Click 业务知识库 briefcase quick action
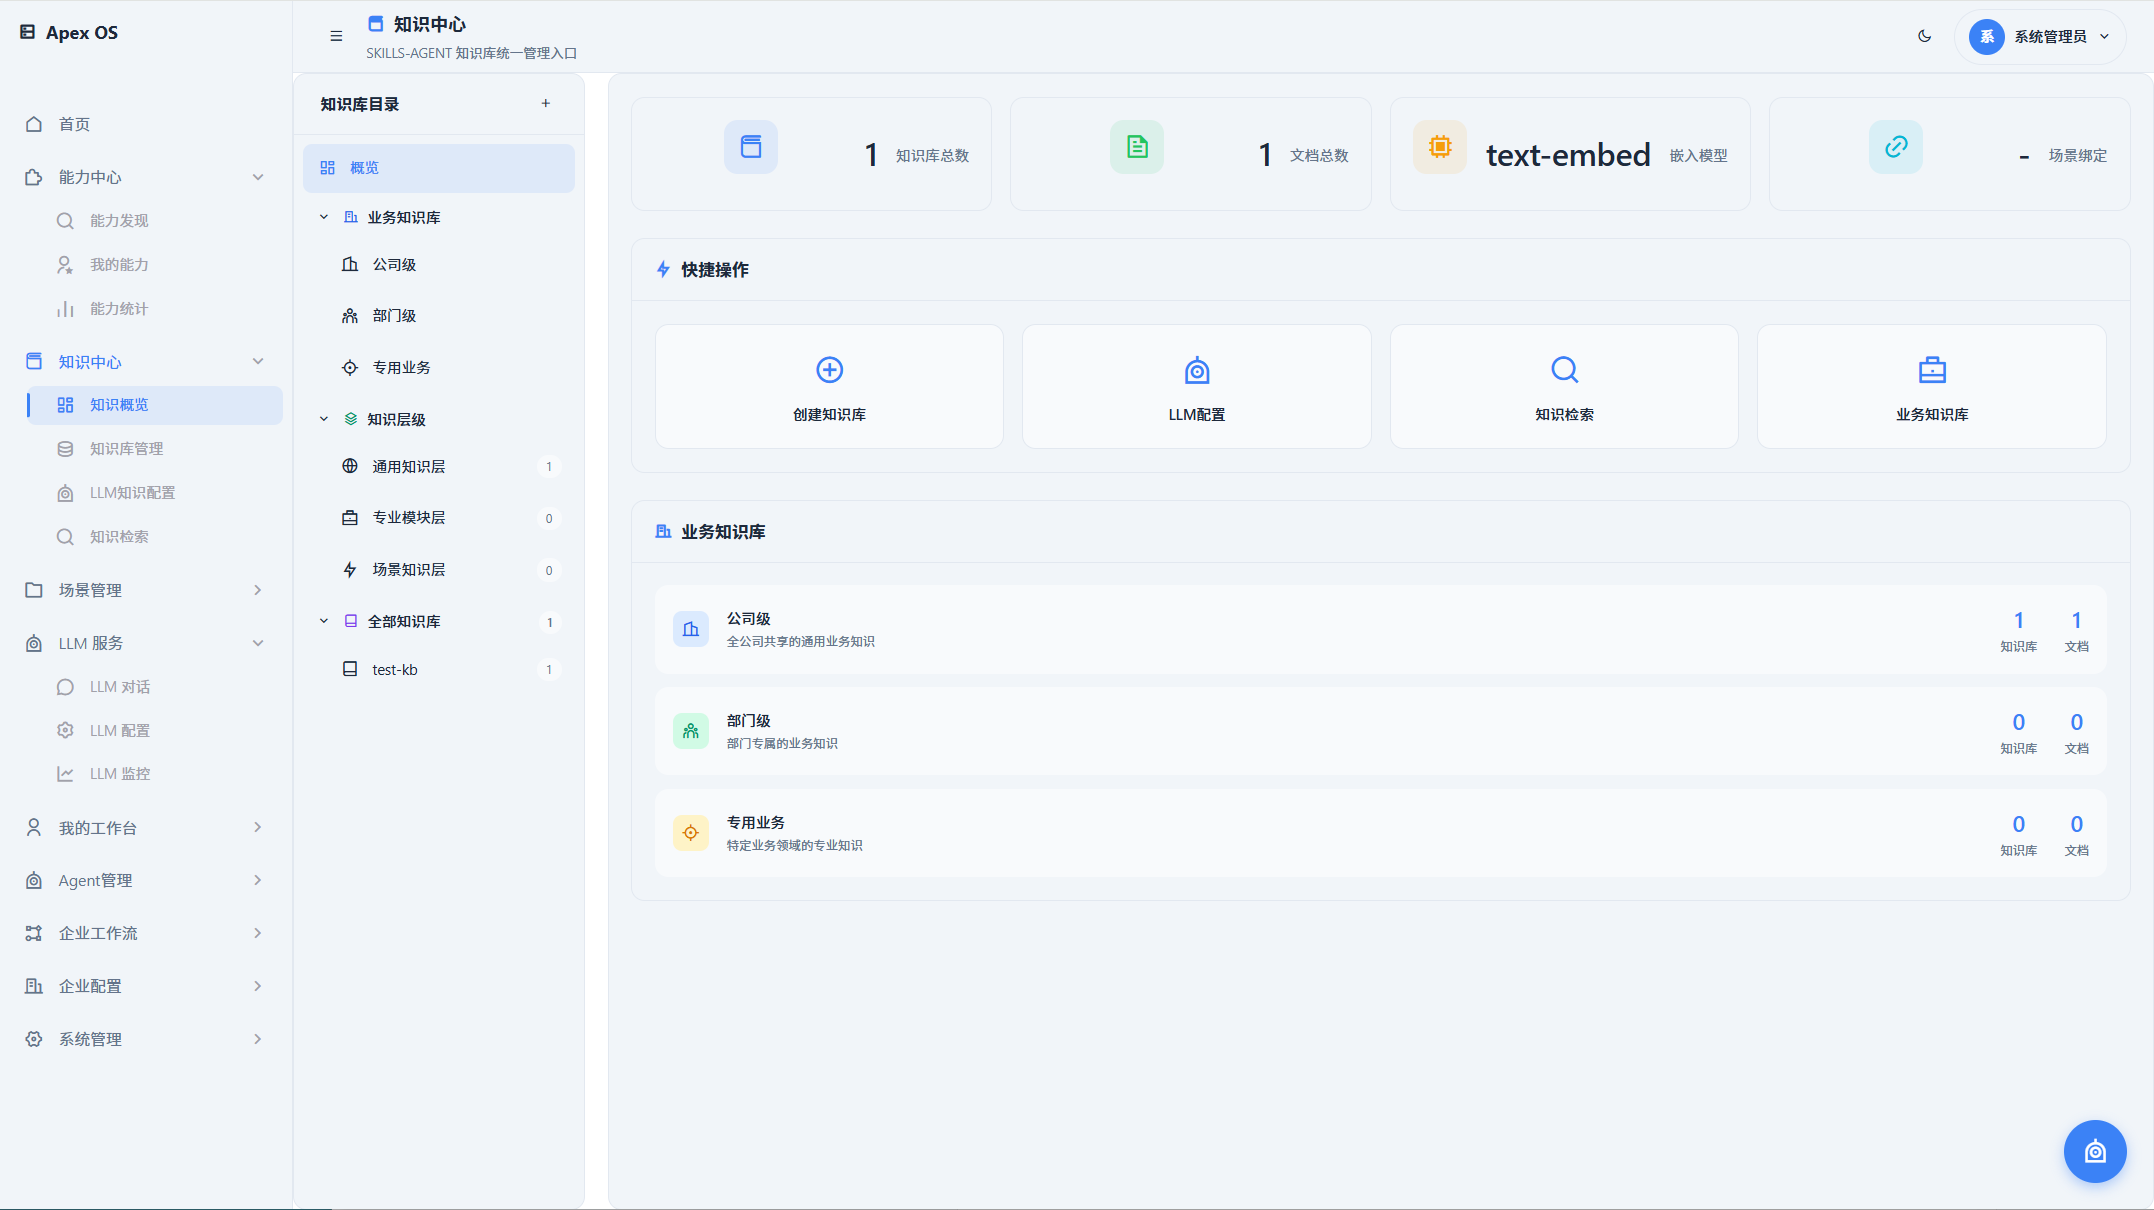The width and height of the screenshot is (2154, 1210). click(x=1931, y=386)
